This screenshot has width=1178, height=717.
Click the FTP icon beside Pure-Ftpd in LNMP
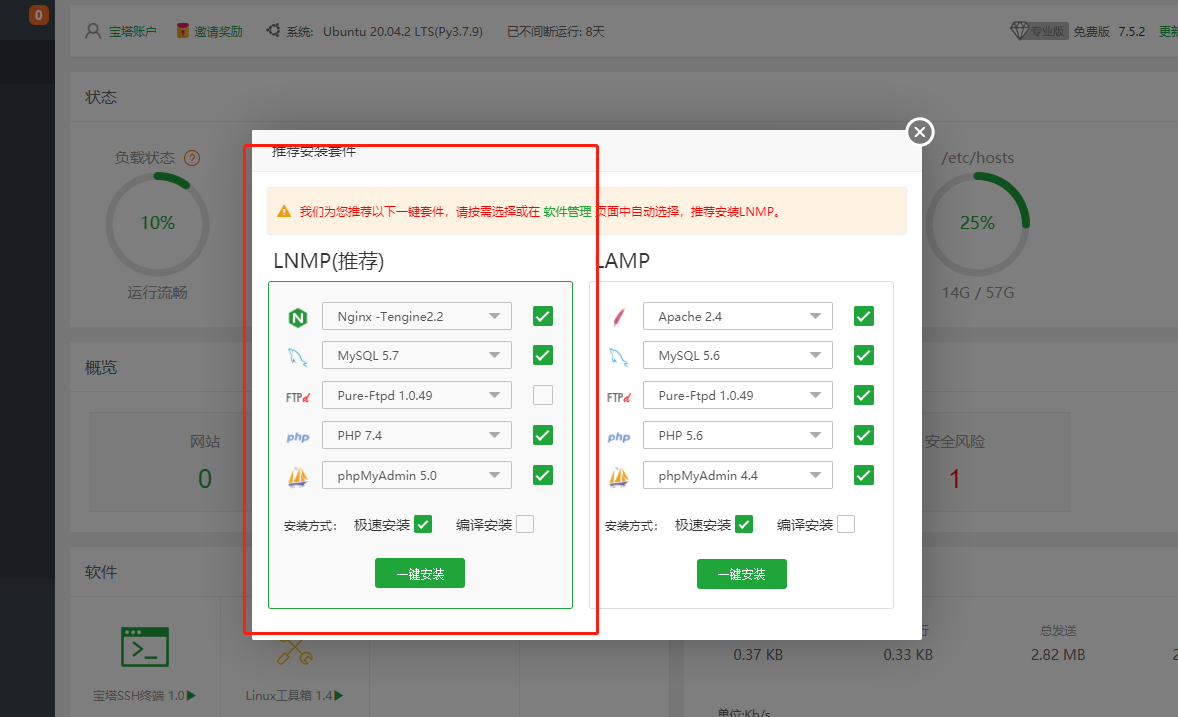297,395
